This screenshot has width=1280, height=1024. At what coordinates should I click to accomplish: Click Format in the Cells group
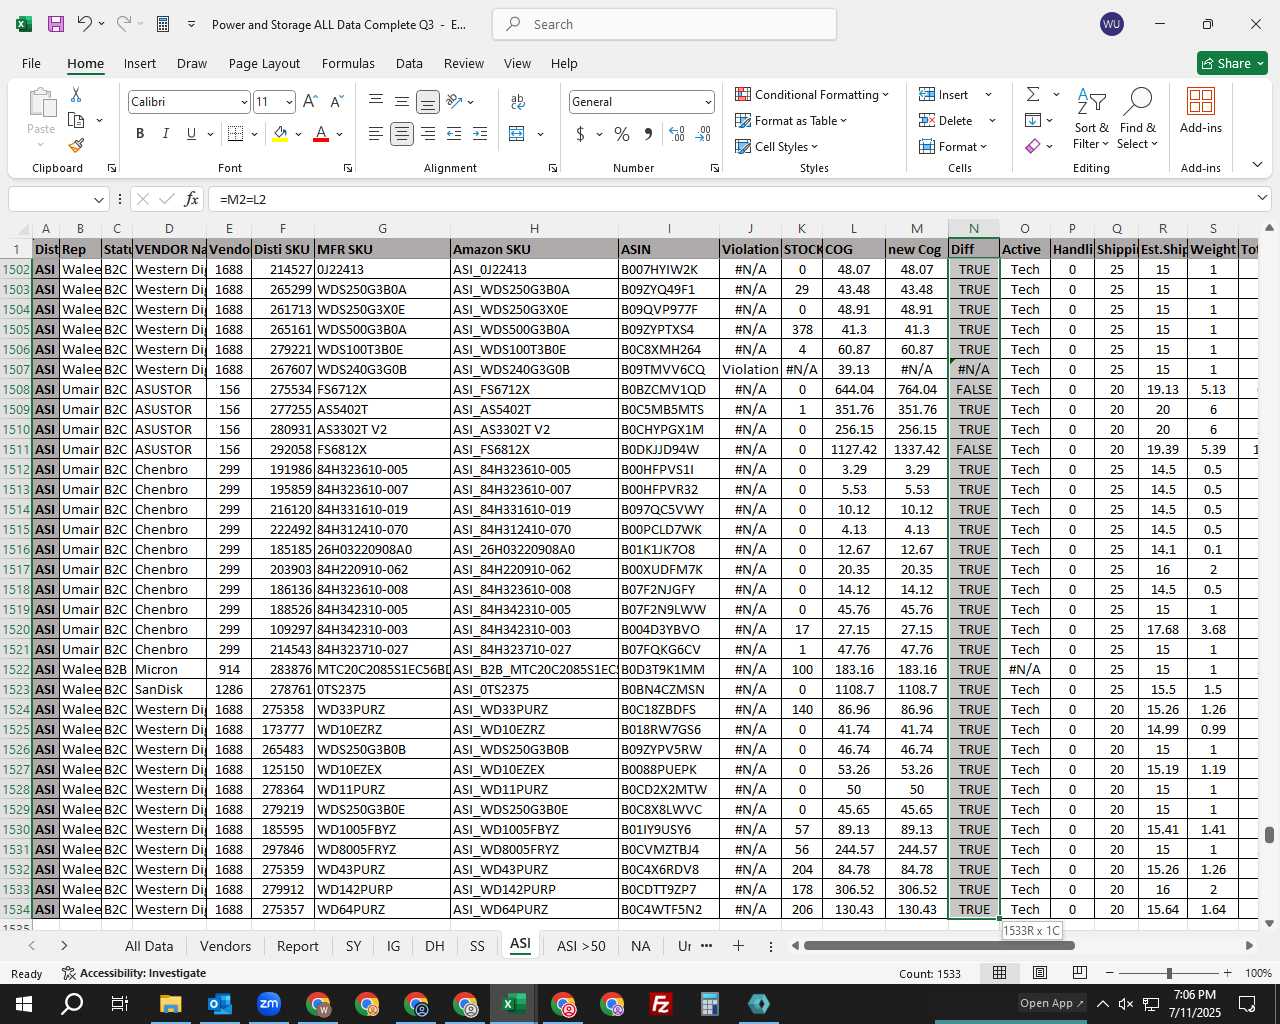point(953,146)
